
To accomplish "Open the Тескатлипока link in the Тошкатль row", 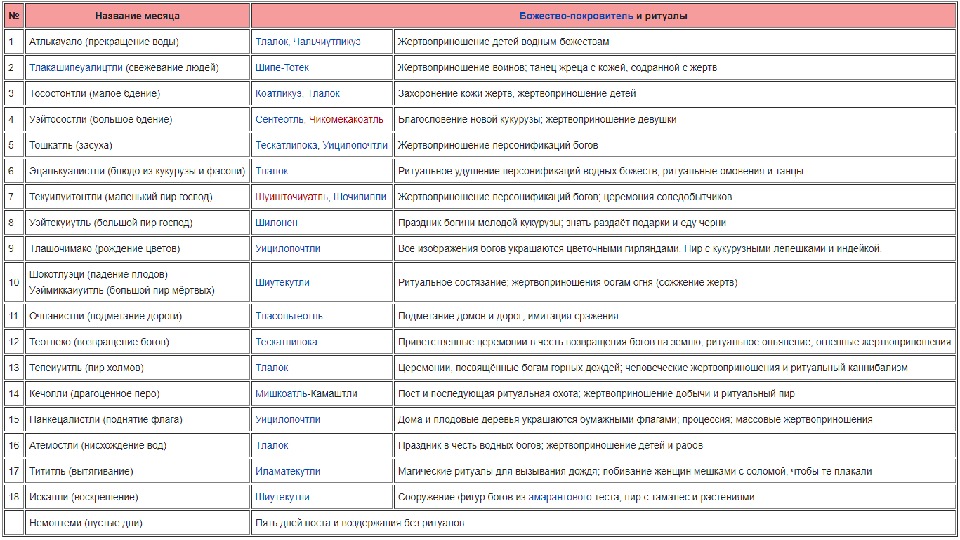I will 286,145.
